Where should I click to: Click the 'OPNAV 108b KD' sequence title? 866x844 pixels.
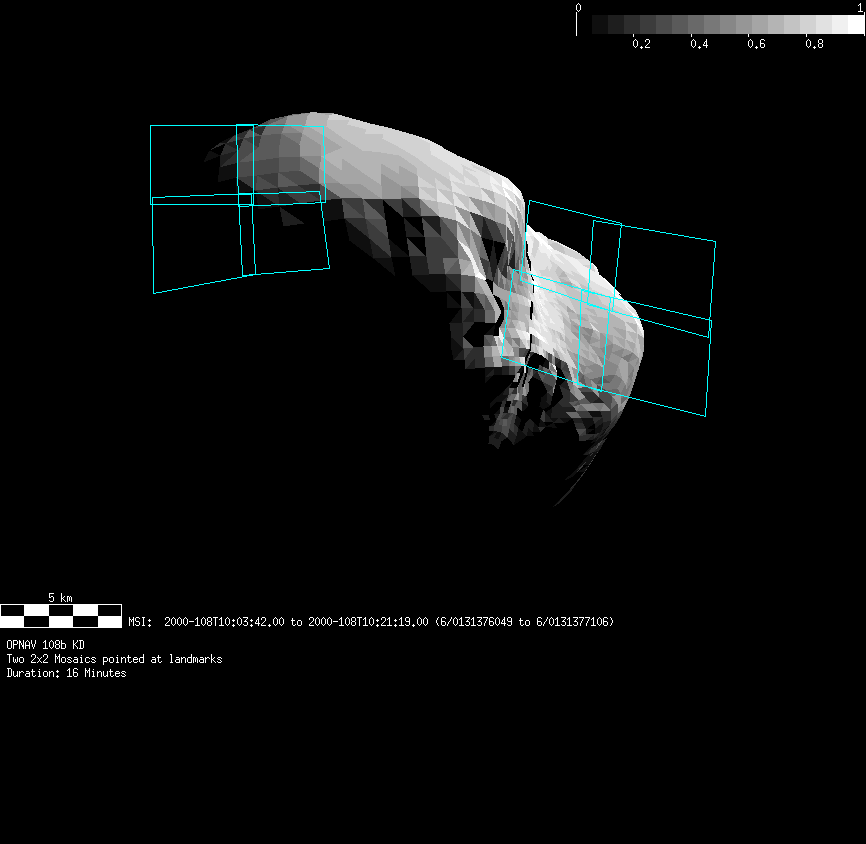(45, 645)
